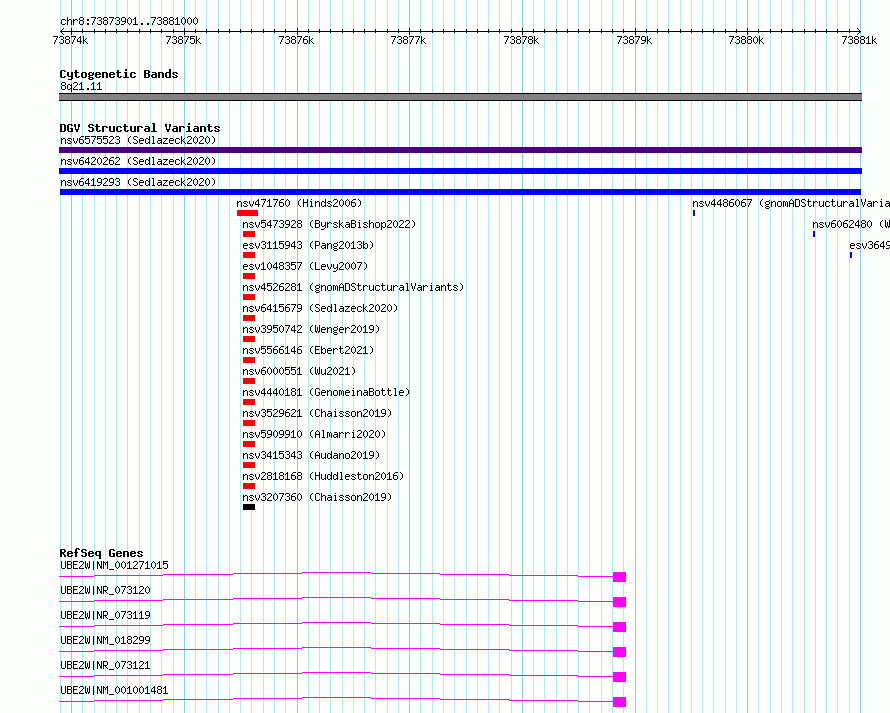Click the 73878k ruler tick label
This screenshot has height=713, width=890.
[521, 40]
